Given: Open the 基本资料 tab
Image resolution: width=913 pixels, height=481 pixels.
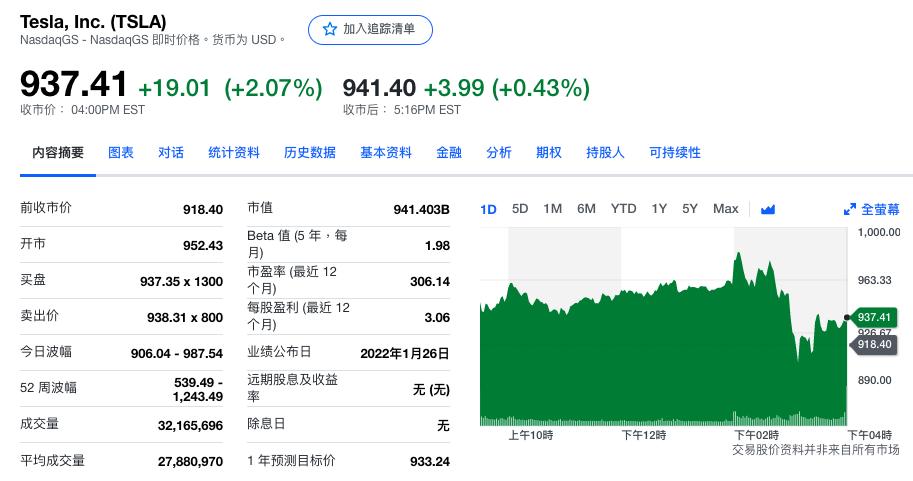Looking at the screenshot, I should coord(386,153).
